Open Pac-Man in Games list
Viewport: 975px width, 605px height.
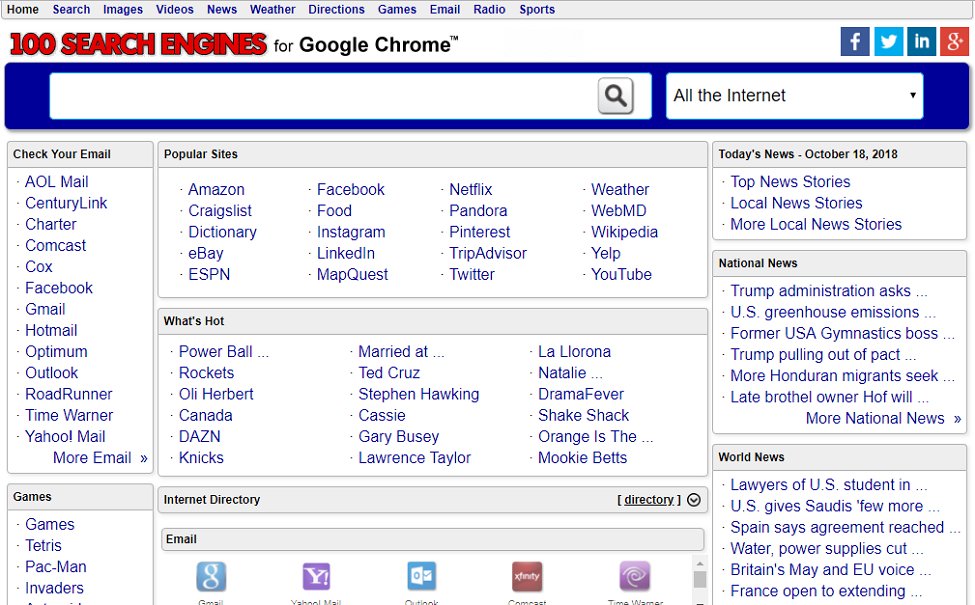click(x=55, y=566)
